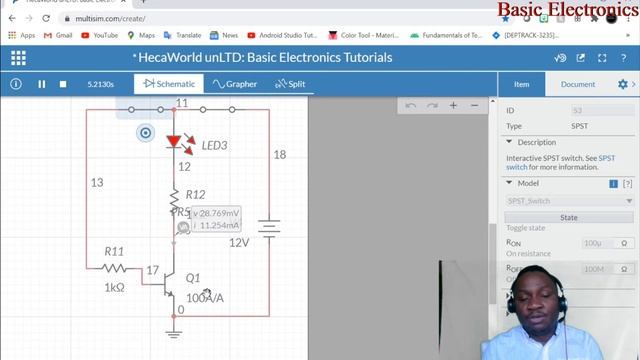Open Android Studio Tut bookmark
Screen dimensions: 640x360
coord(282,36)
